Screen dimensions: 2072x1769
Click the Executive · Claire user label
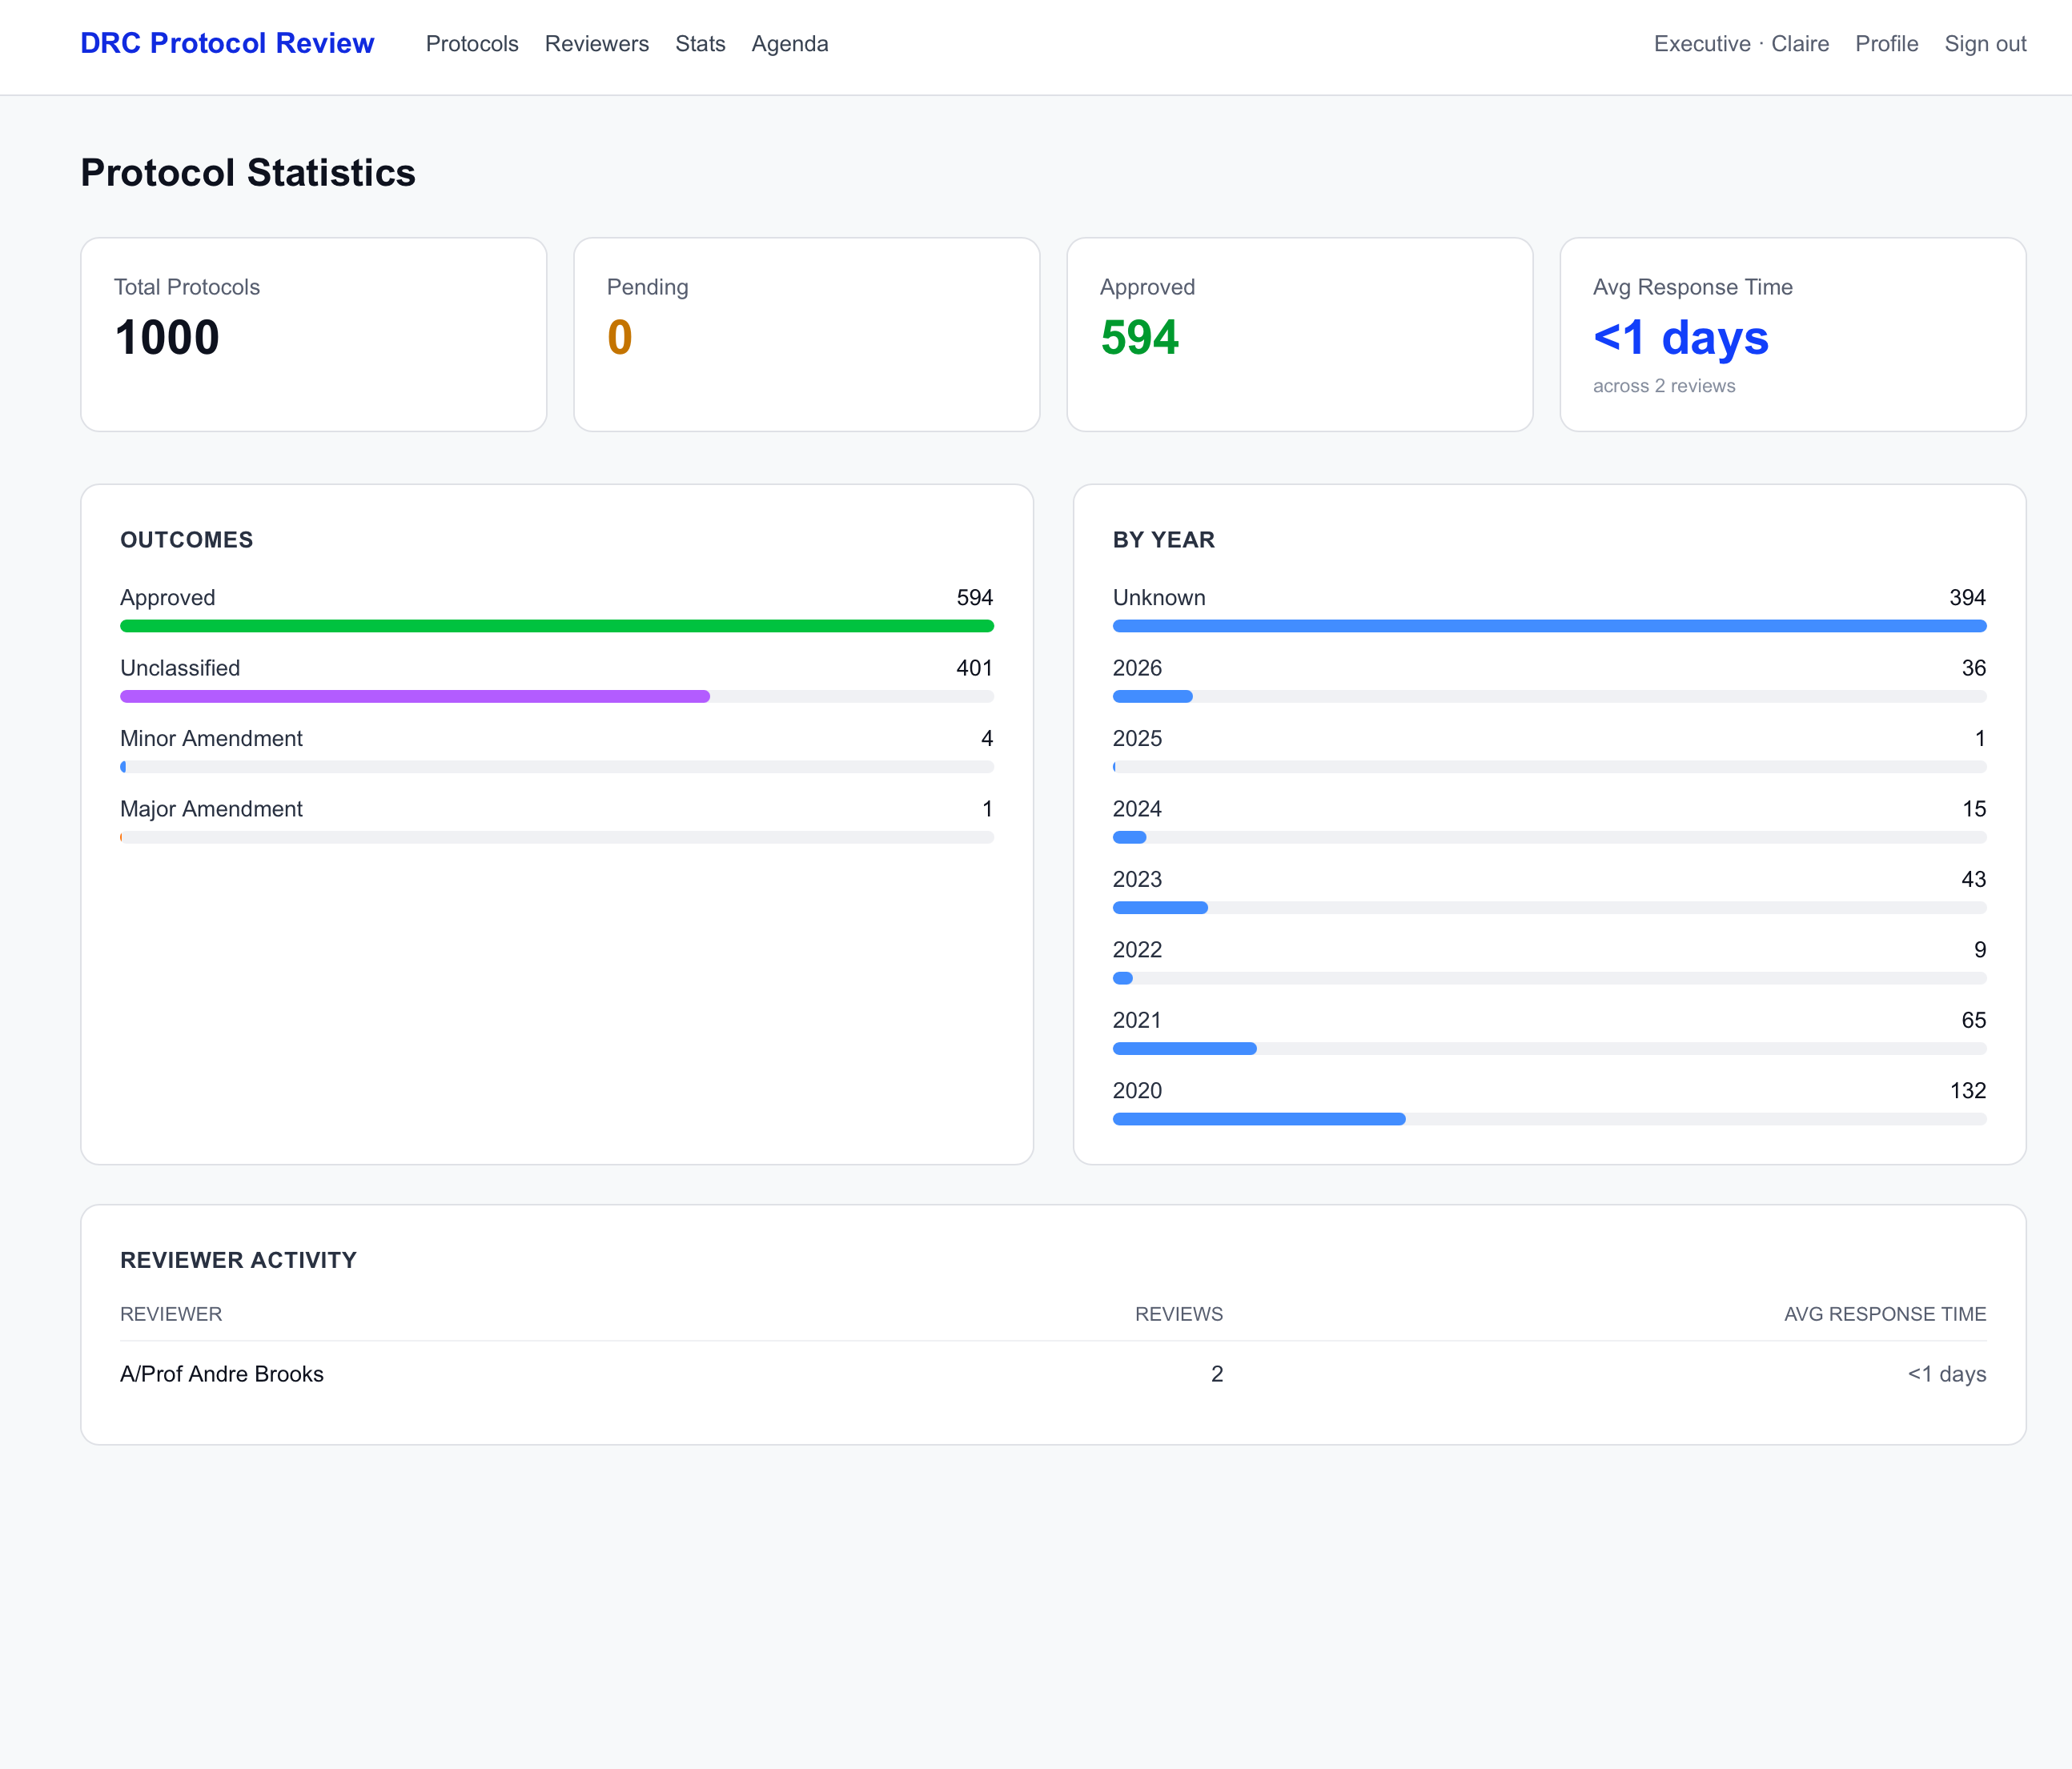(x=1741, y=44)
